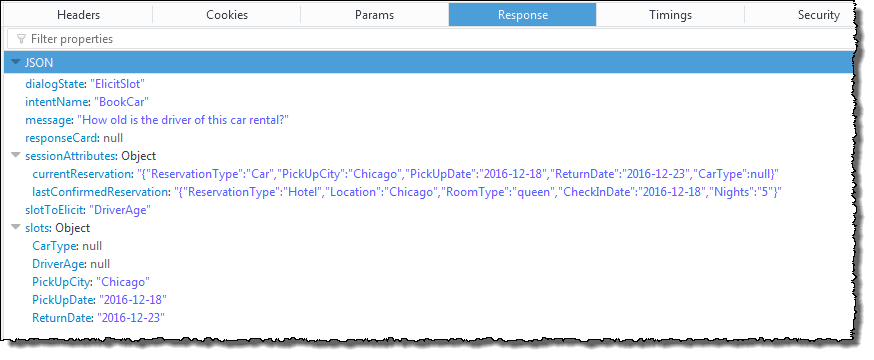Click the sessionAttributes "Object" type label

click(139, 156)
